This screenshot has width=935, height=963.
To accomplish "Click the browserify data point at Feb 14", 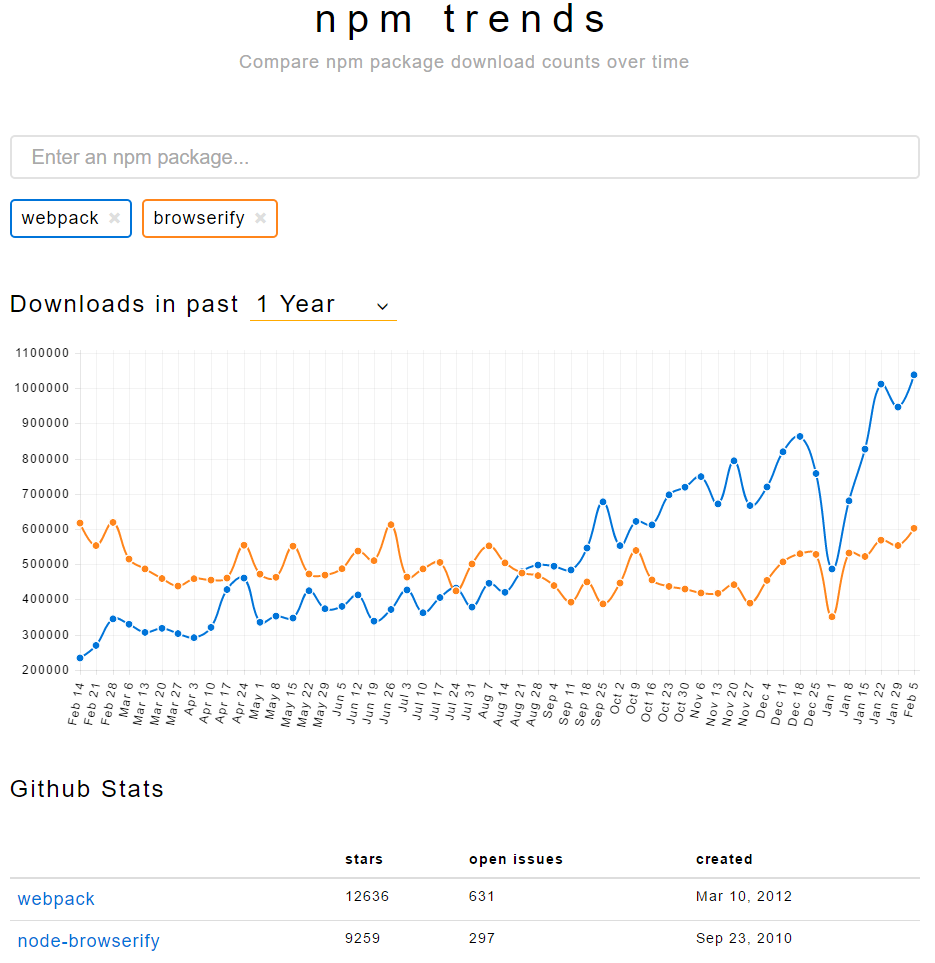I will [x=80, y=523].
